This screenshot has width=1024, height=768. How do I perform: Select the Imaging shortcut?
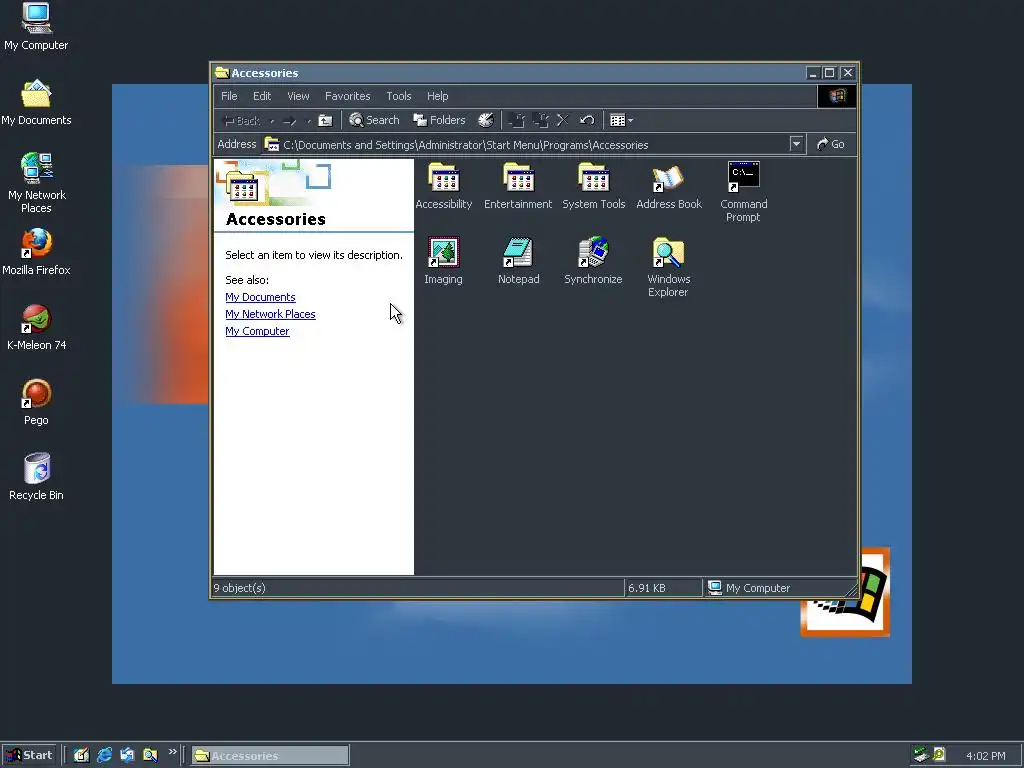click(443, 261)
